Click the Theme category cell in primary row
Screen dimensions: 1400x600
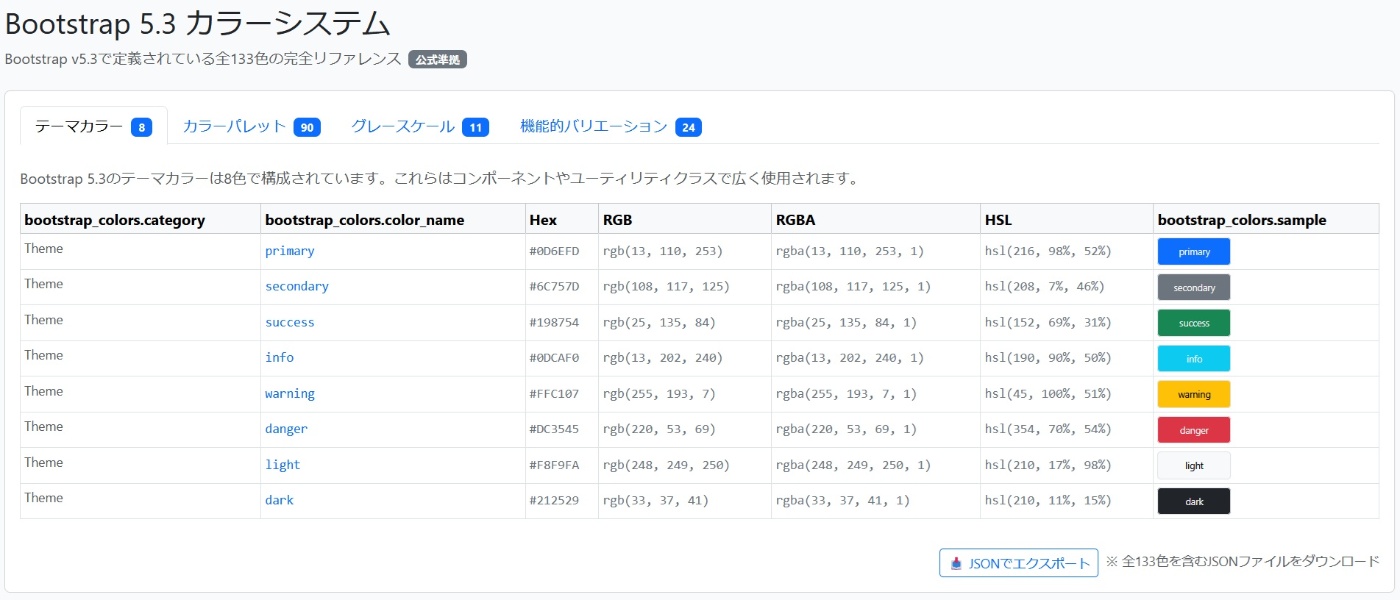click(140, 251)
